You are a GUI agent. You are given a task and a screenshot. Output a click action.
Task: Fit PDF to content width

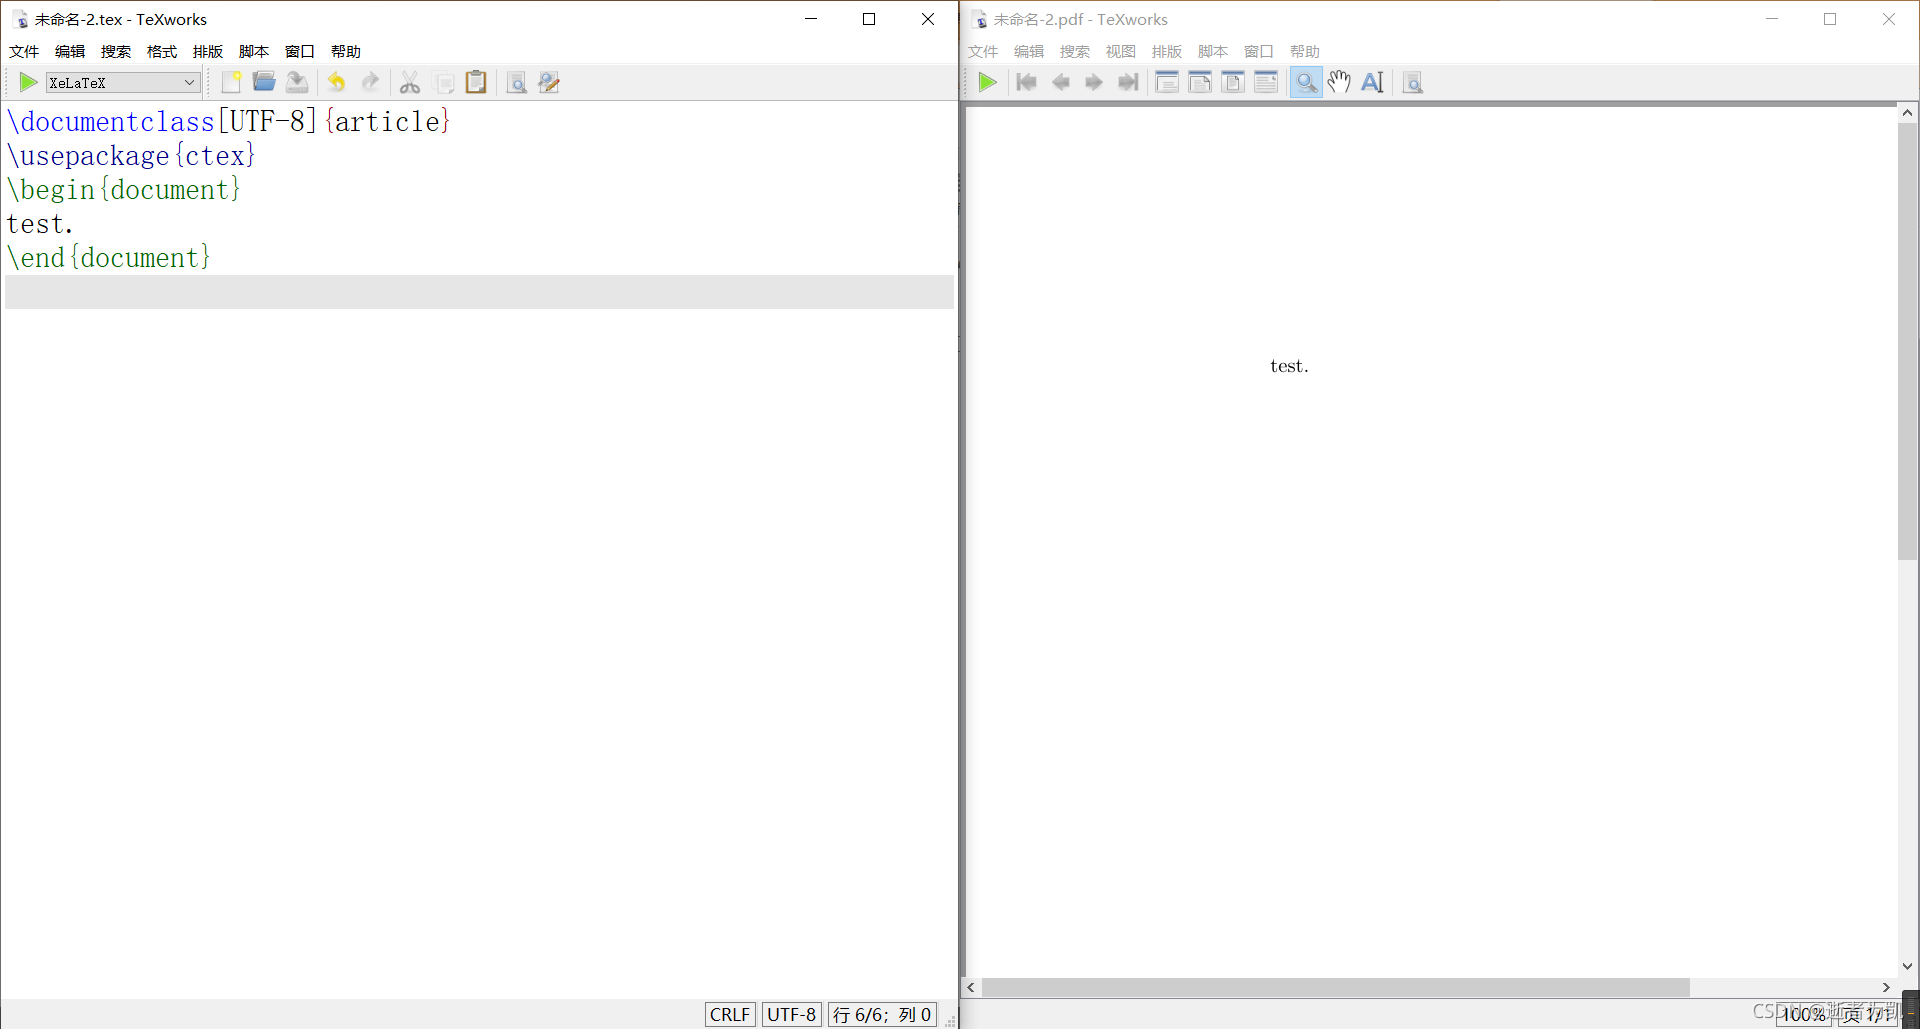(x=1266, y=82)
